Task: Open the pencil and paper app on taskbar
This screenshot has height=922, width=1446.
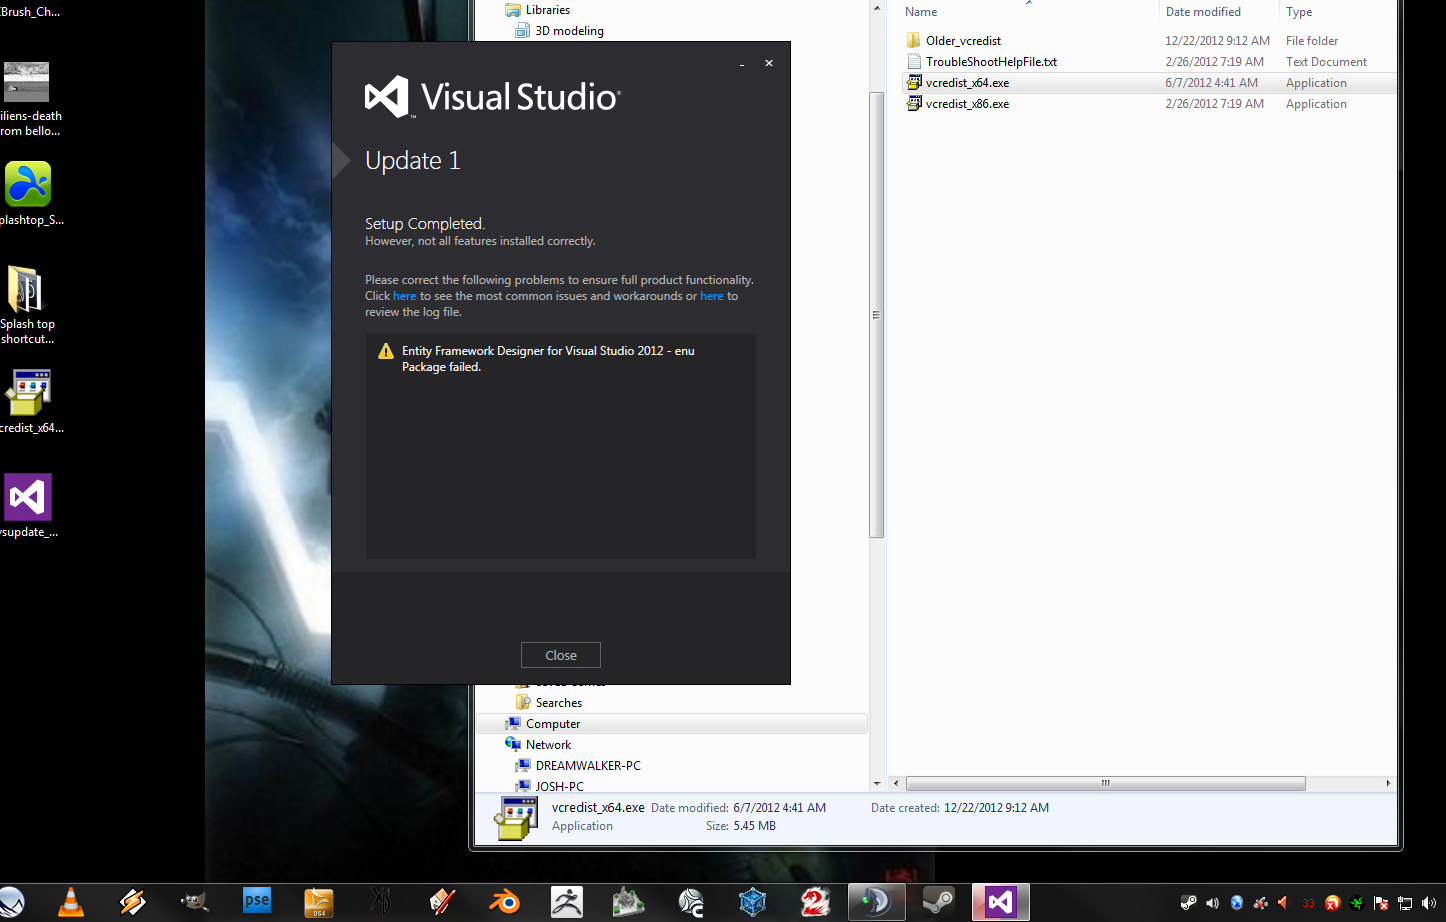Action: [x=443, y=902]
